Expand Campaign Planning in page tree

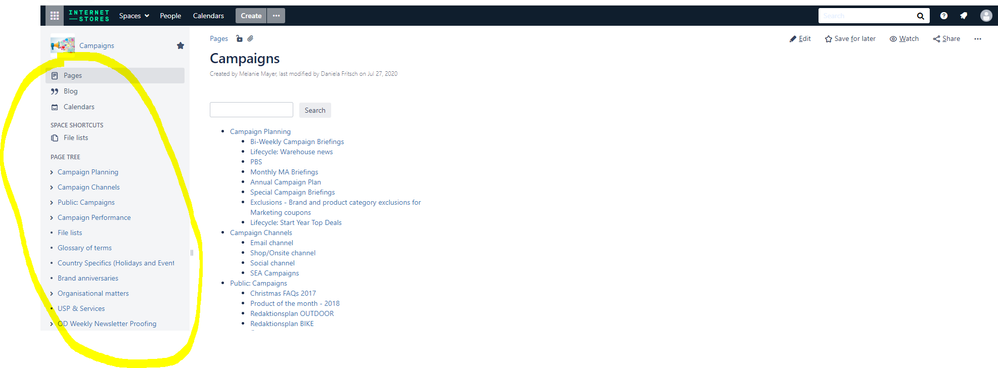[x=52, y=173]
